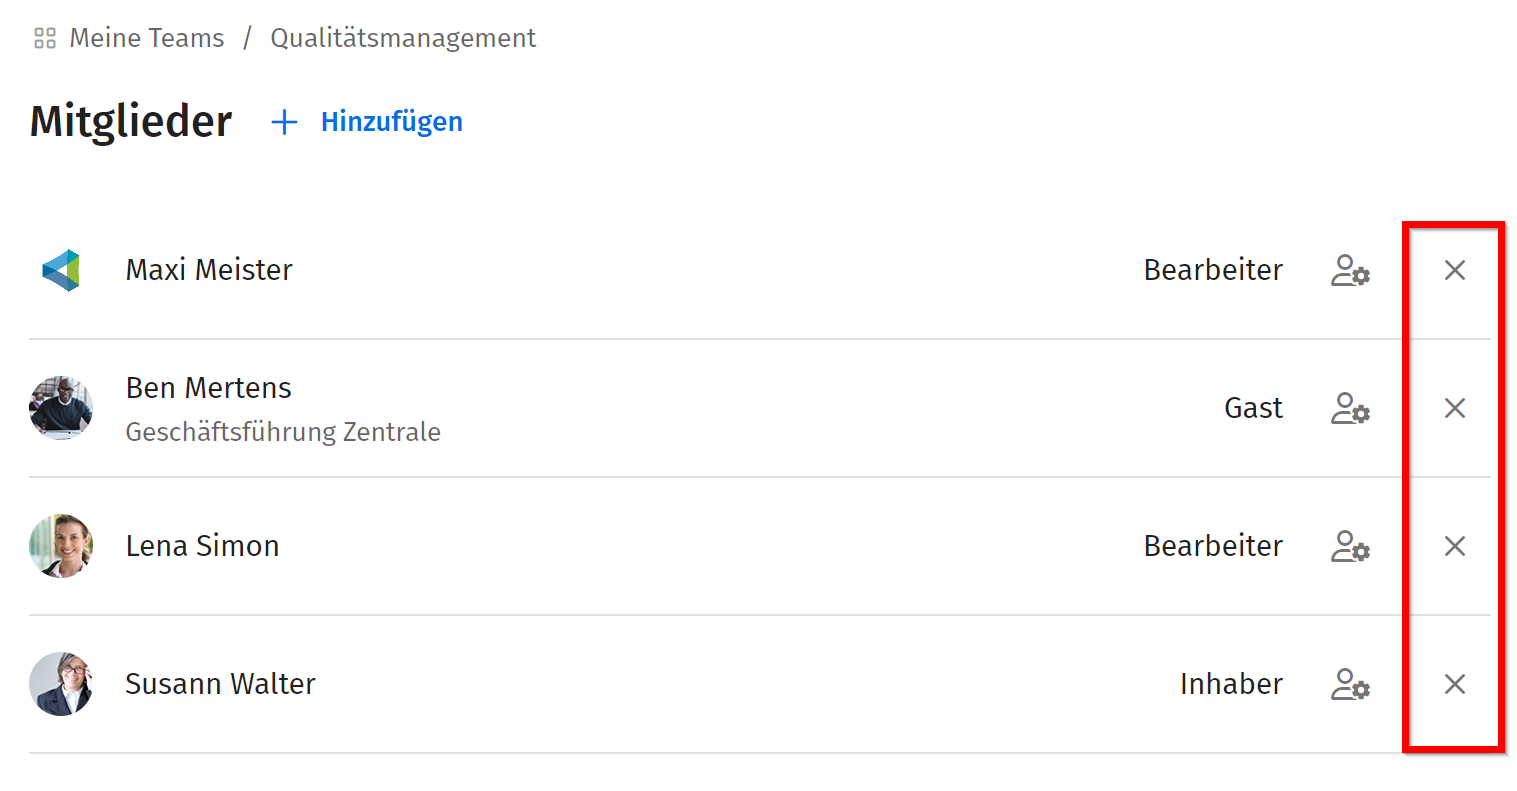Open role settings for Susann Walter
The width and height of the screenshot is (1517, 791).
pyautogui.click(x=1350, y=684)
